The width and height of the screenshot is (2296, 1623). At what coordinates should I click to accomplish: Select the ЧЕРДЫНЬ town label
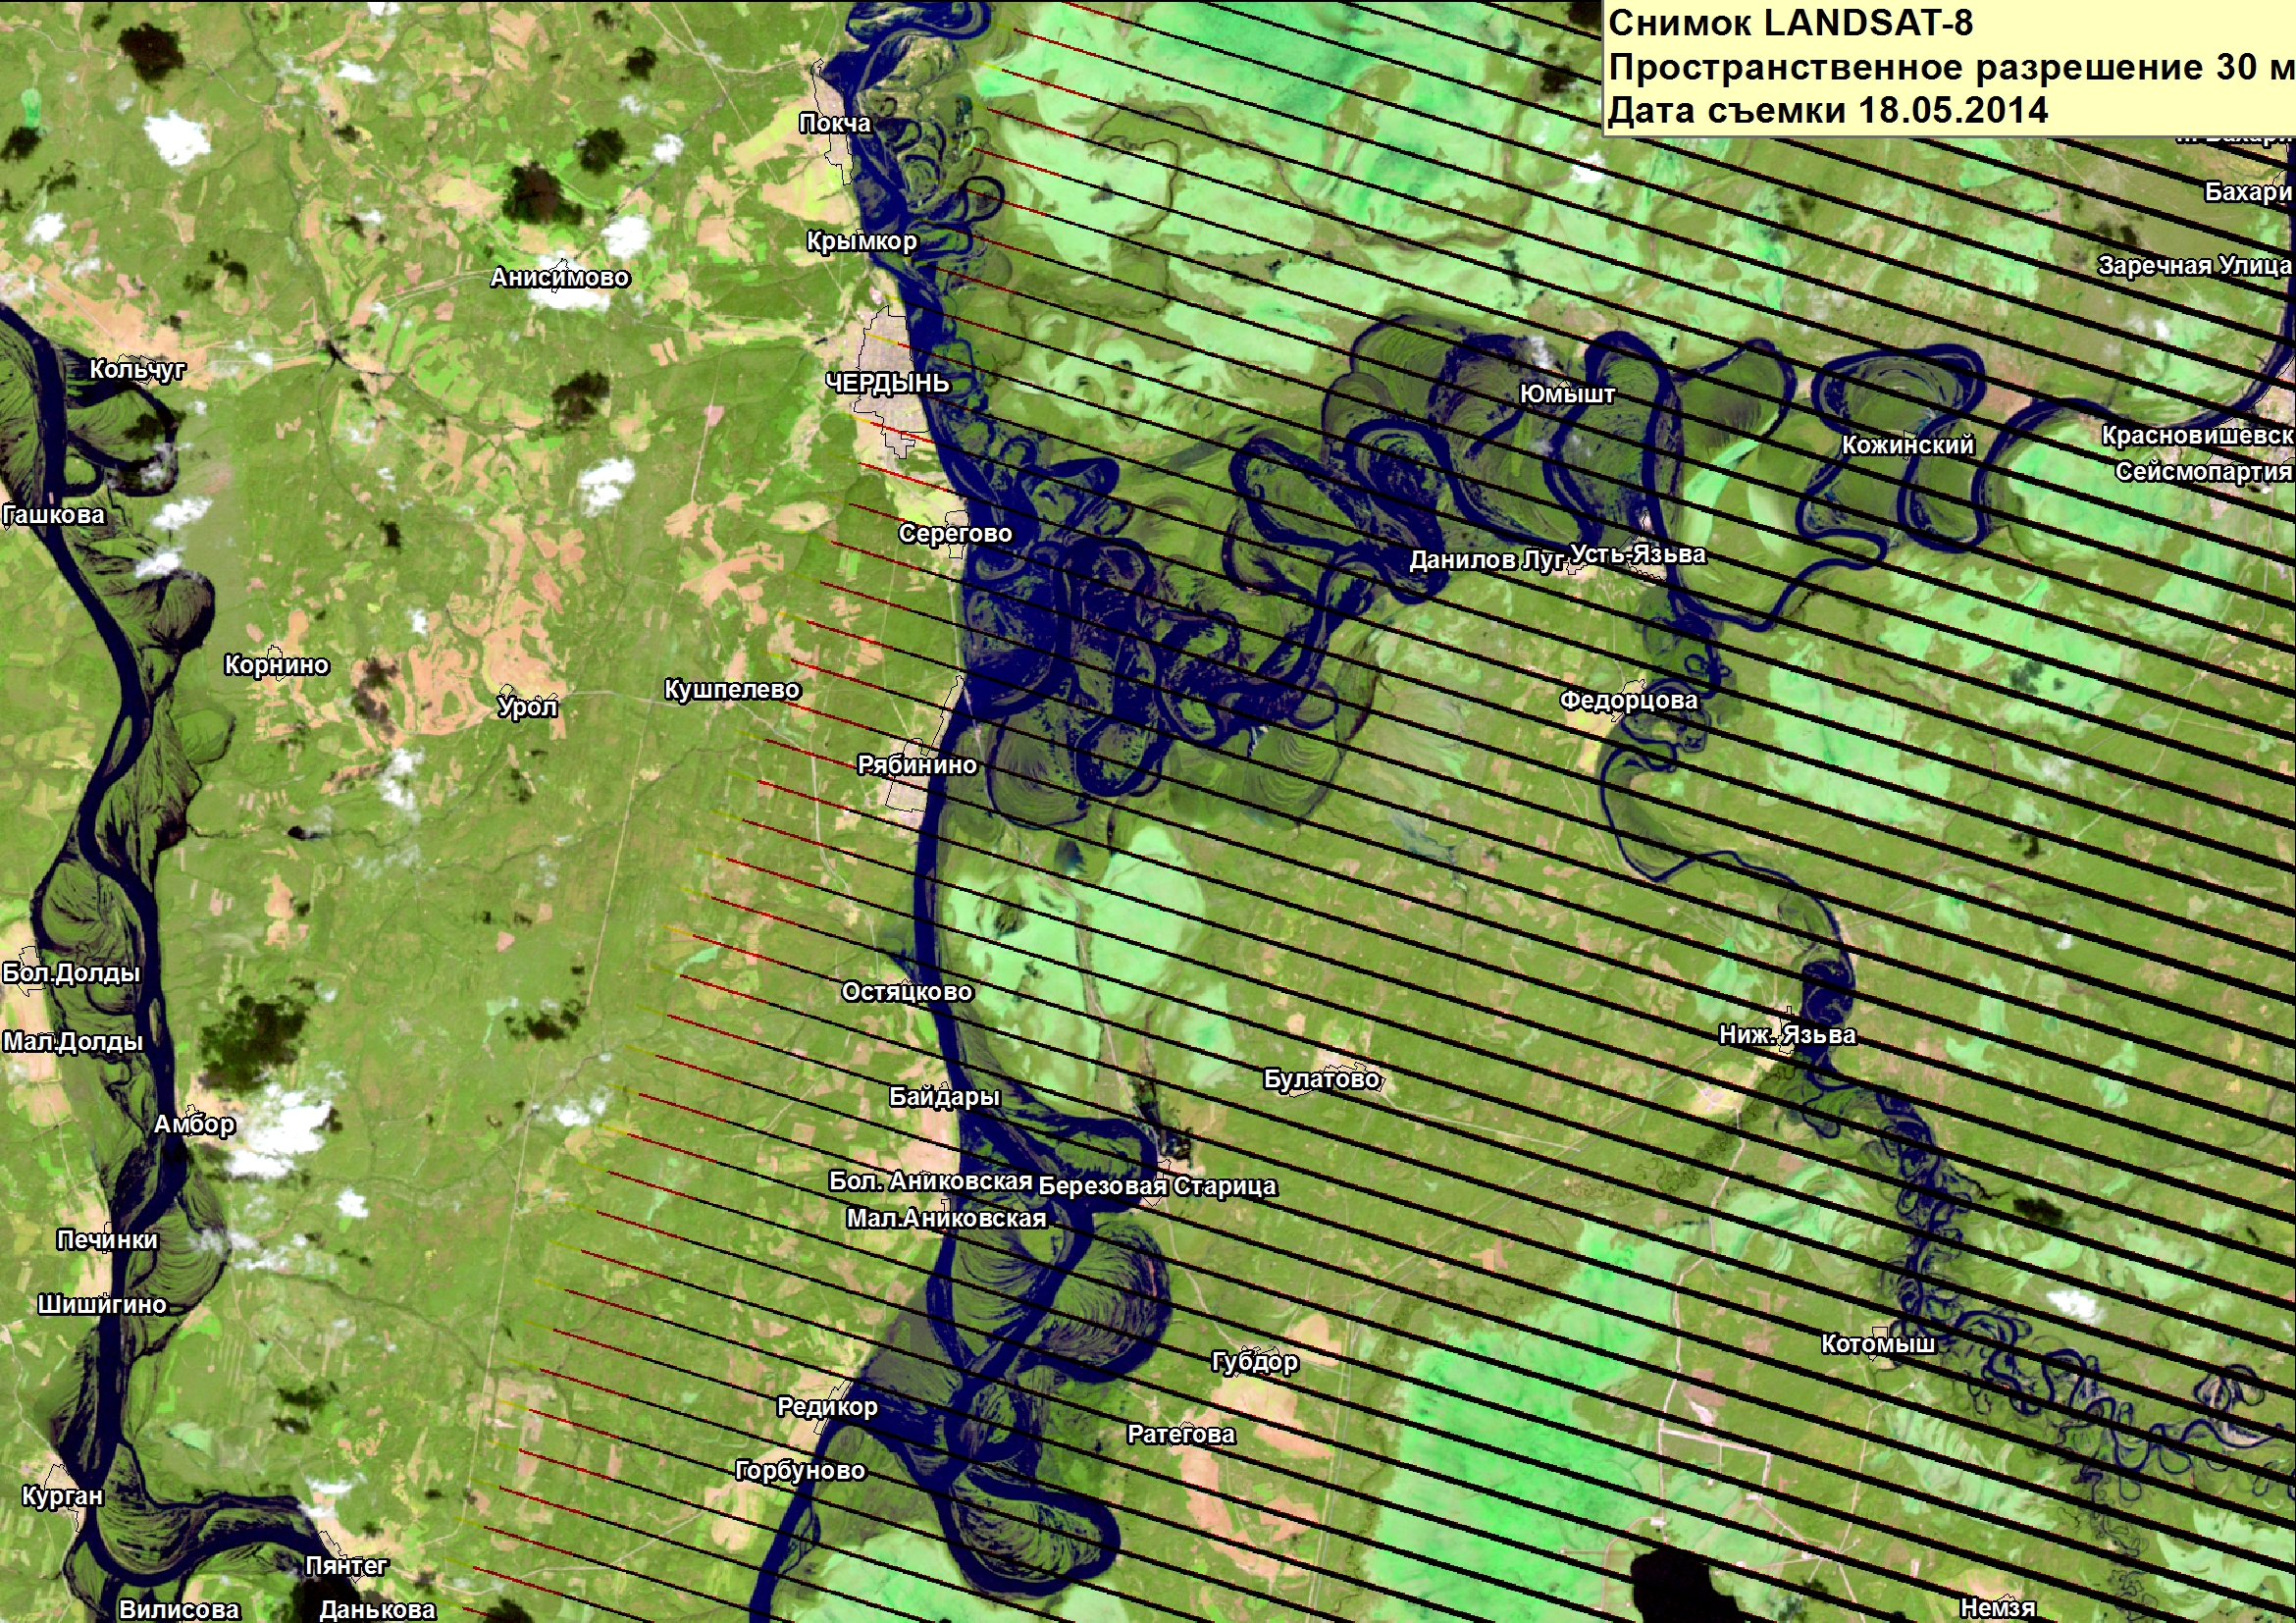pos(887,384)
